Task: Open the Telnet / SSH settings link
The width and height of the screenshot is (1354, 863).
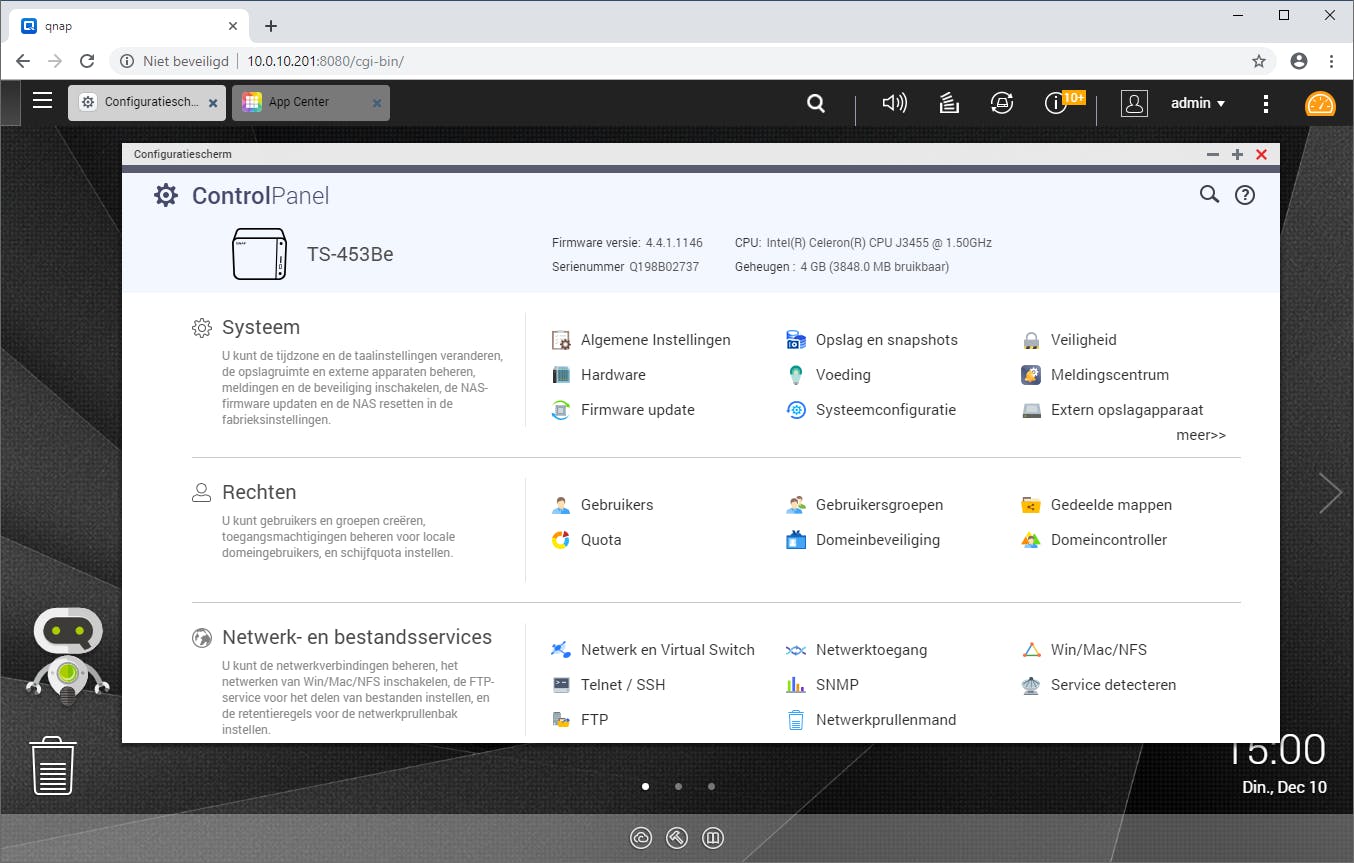Action: tap(623, 685)
